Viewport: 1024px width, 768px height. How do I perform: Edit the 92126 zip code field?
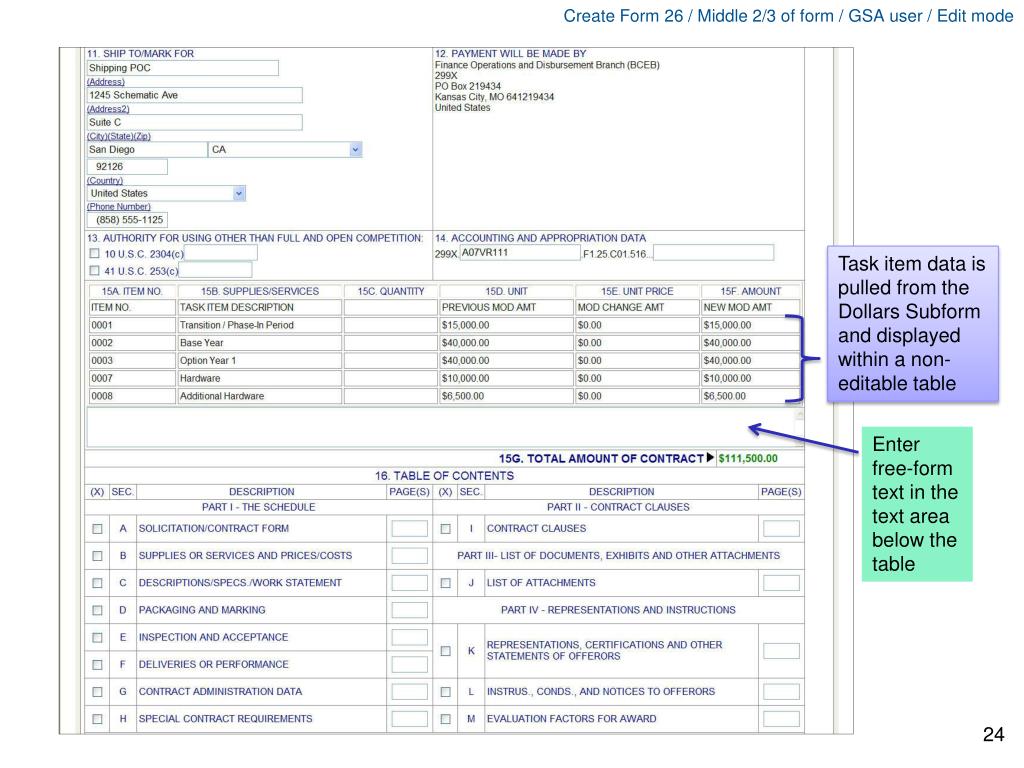coord(127,167)
